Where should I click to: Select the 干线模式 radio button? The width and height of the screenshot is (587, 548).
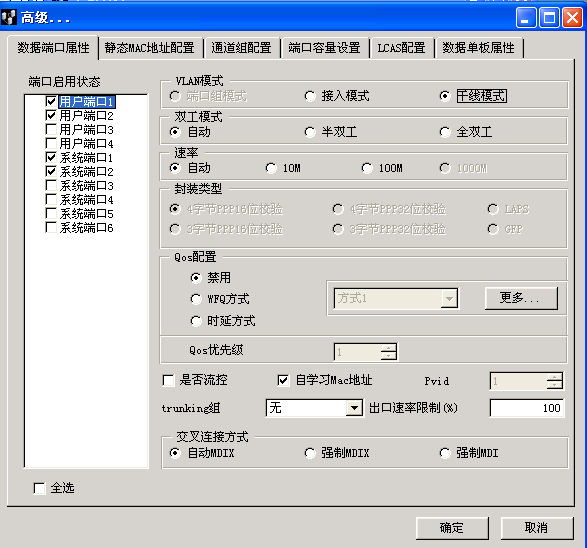[x=445, y=96]
